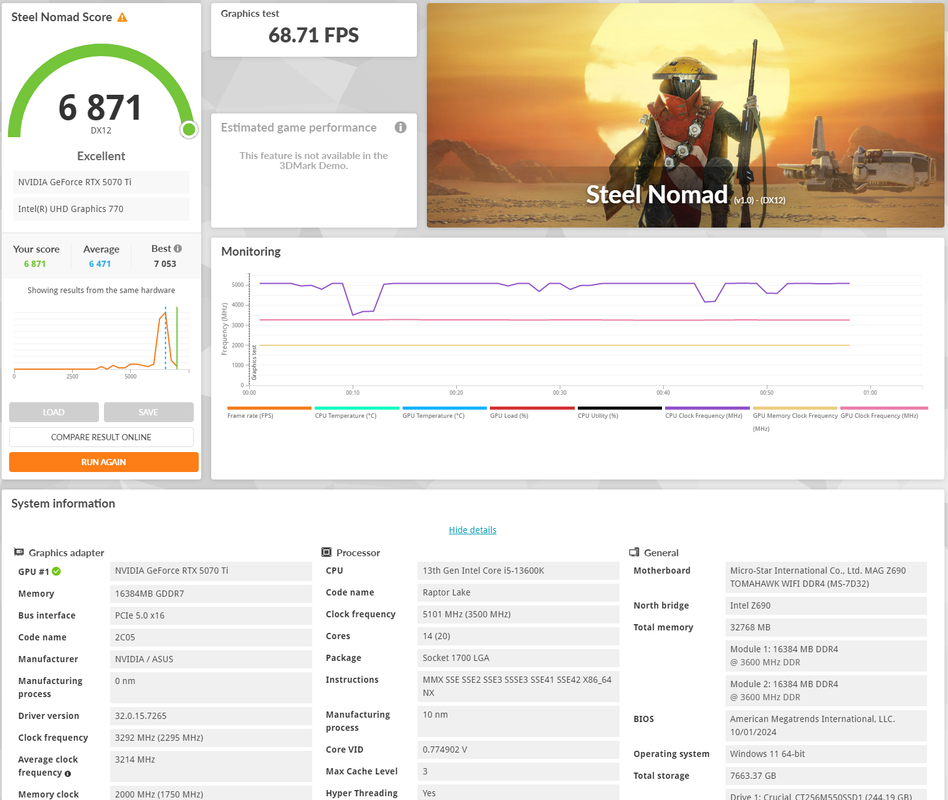Viewport: 948px width, 800px height.
Task: Open COMPARE RESULT ONLINE
Action: click(x=101, y=437)
